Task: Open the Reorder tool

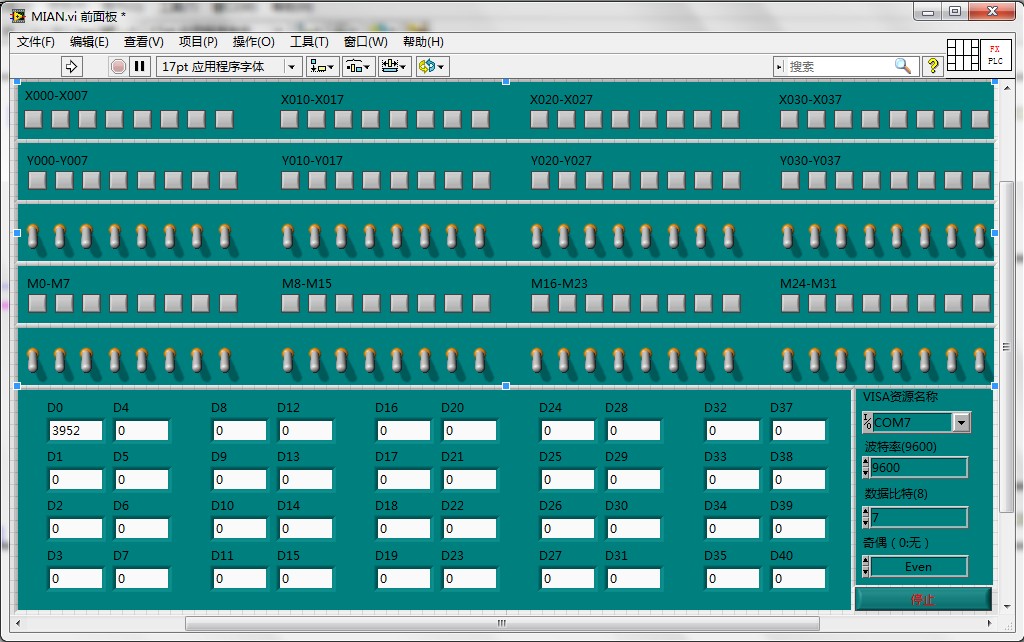Action: [x=432, y=66]
